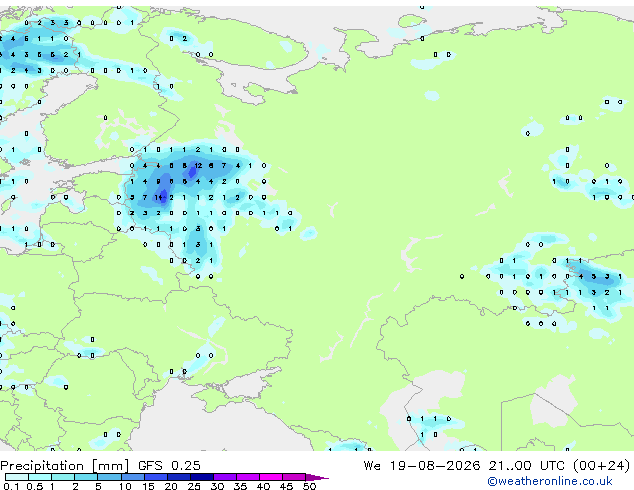Click the '30' legend scale label
The image size is (634, 490).
click(217, 486)
